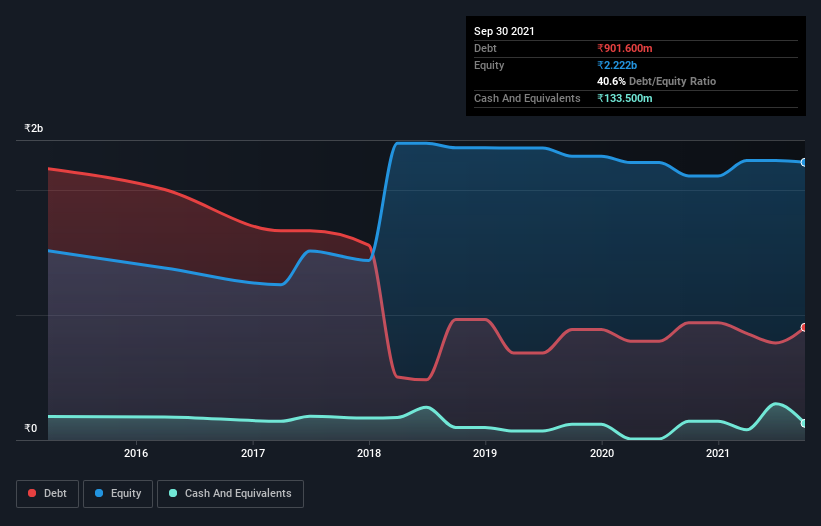
Task: Select the Cash endpoint marker on chart
Action: 804,423
